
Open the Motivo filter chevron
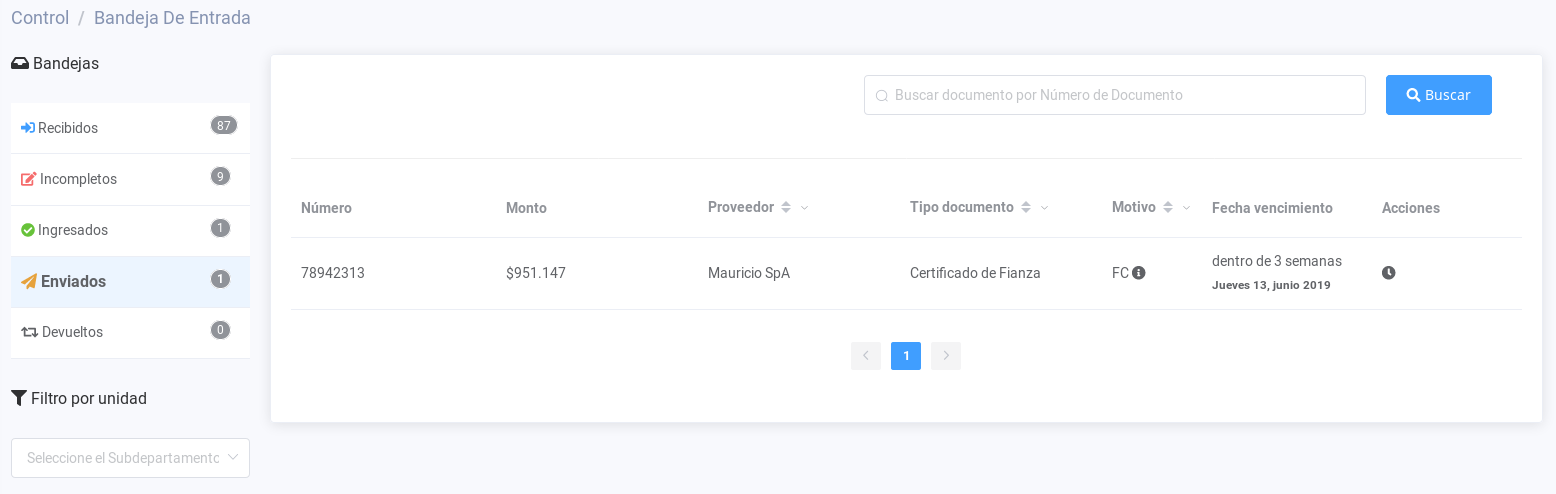point(1186,208)
